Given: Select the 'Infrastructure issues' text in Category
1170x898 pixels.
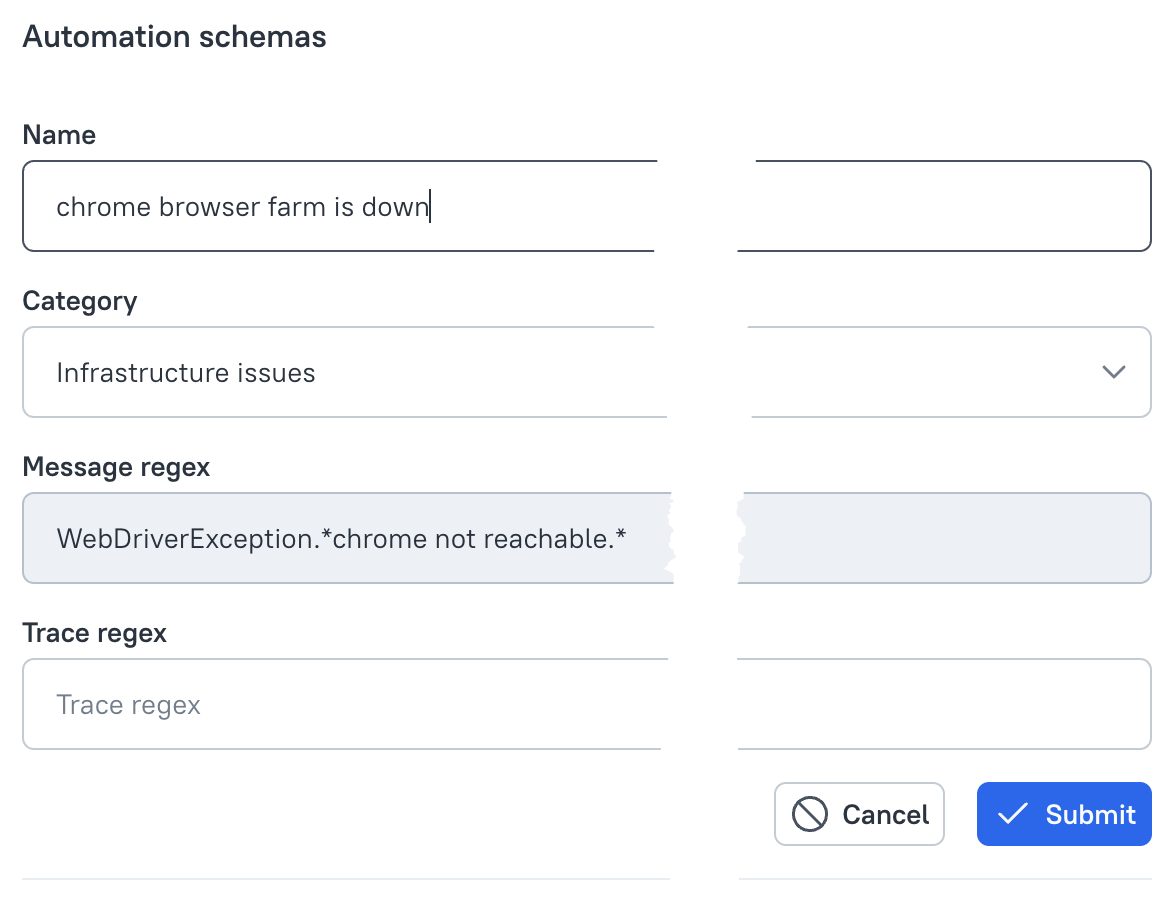Looking at the screenshot, I should [186, 373].
